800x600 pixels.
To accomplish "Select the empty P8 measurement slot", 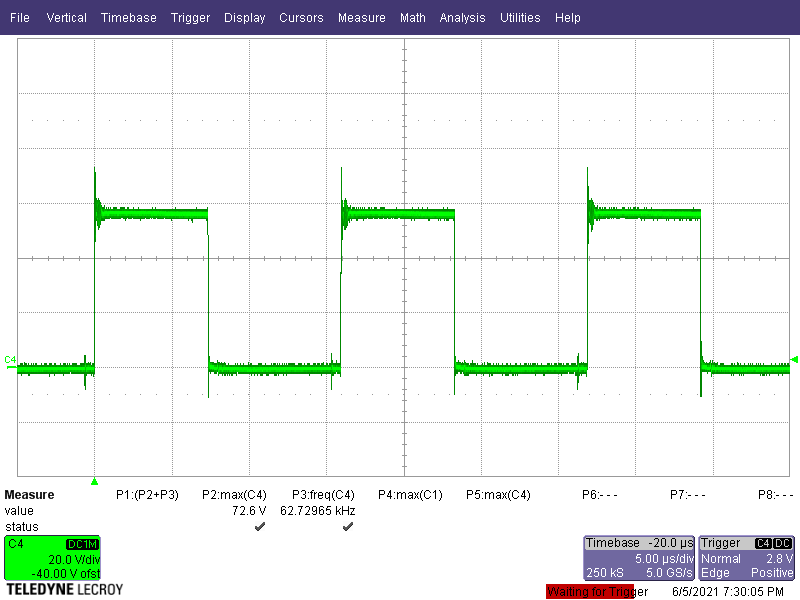I will (776, 494).
